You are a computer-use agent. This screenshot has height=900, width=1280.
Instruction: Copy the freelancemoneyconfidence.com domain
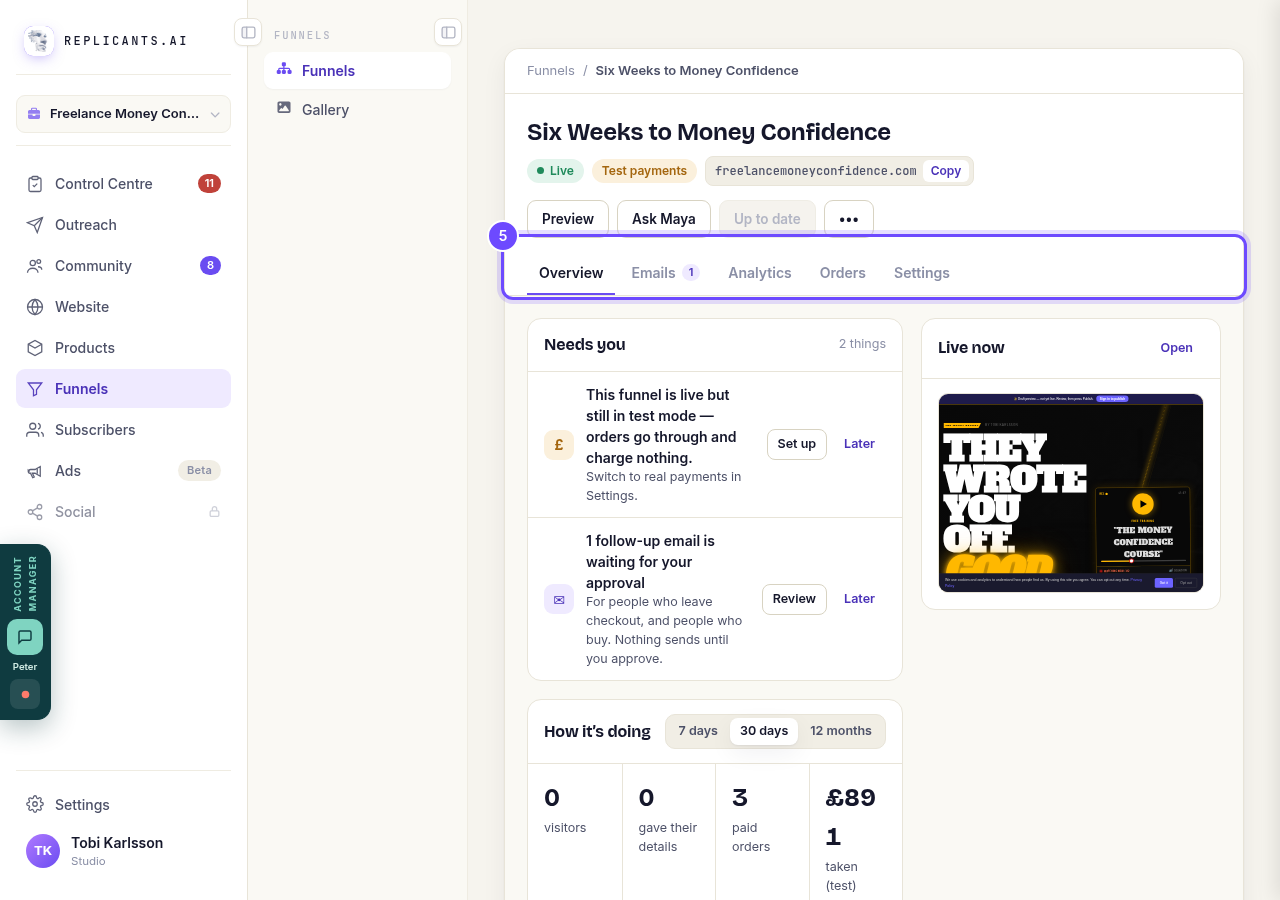click(x=946, y=171)
